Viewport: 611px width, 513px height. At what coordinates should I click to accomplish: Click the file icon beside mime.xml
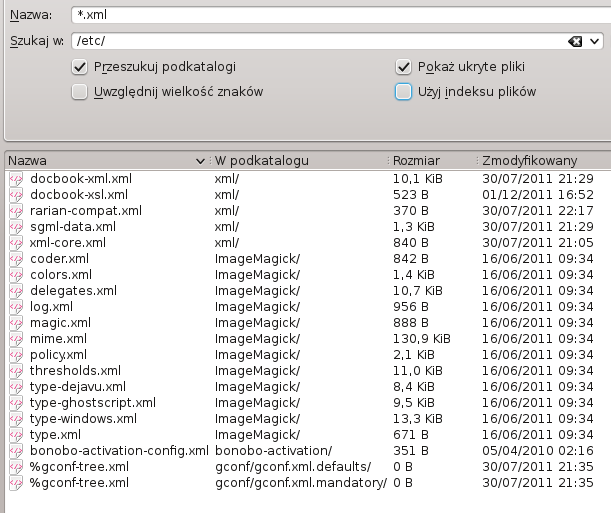tap(15, 339)
